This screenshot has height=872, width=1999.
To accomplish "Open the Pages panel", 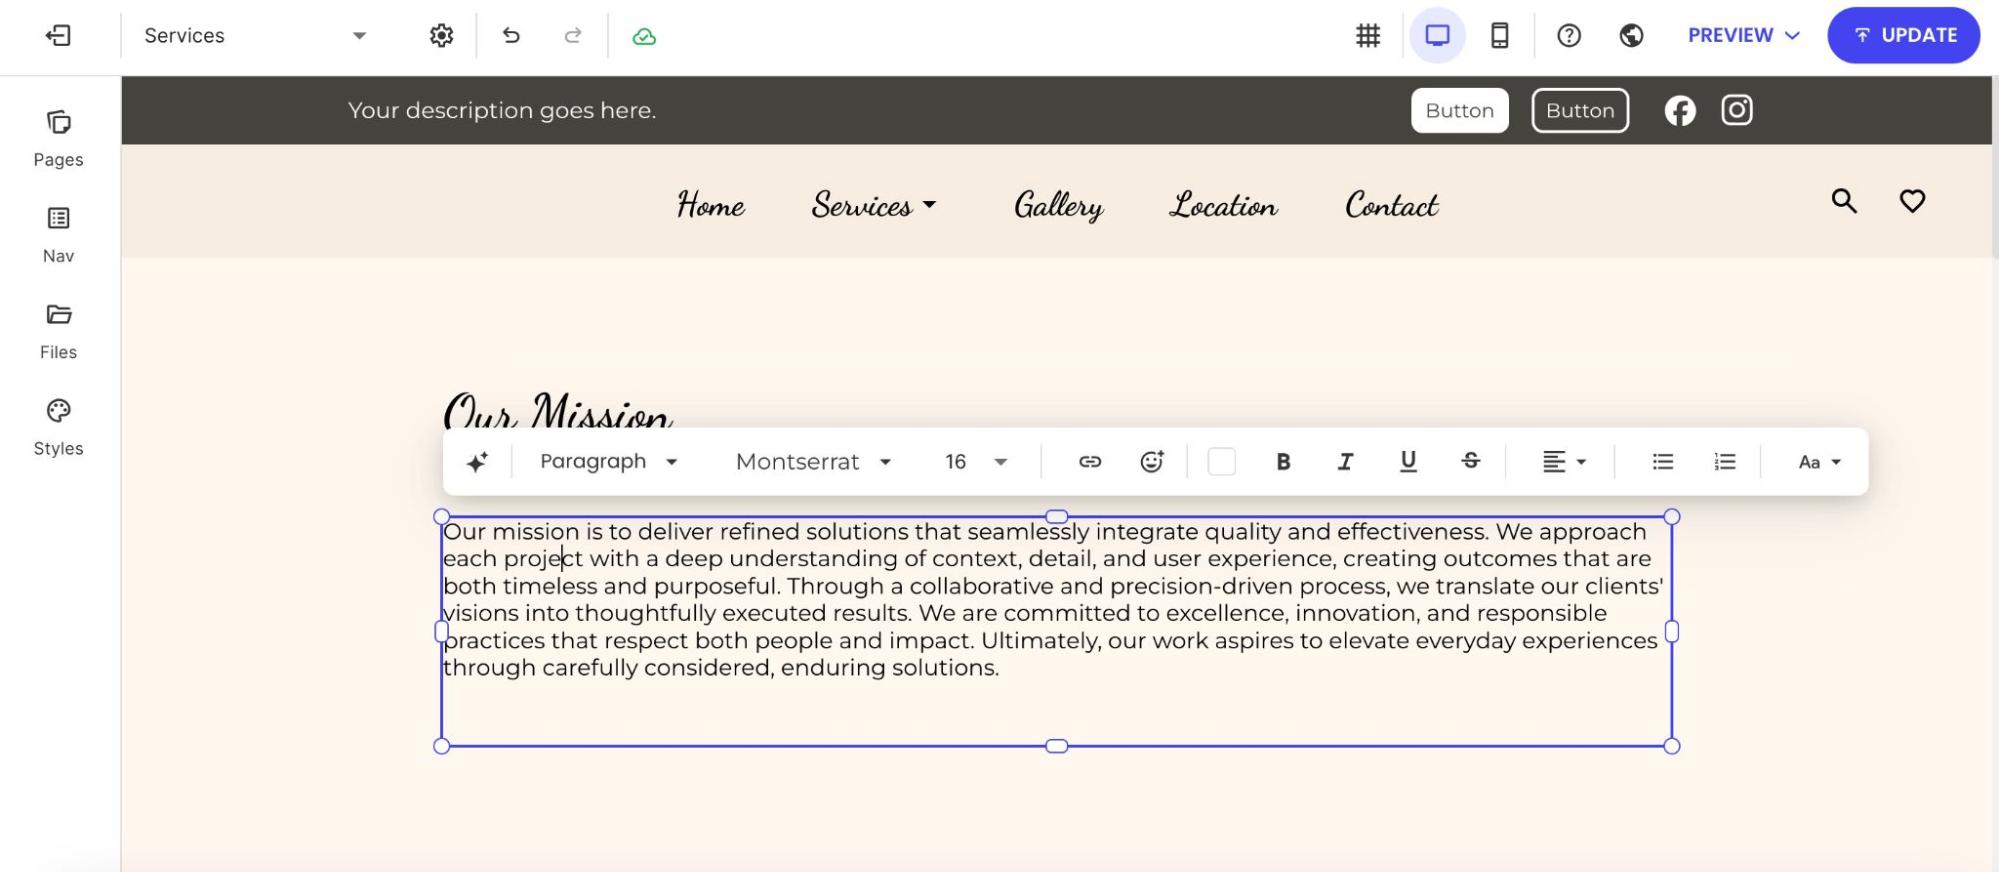I will pyautogui.click(x=58, y=139).
